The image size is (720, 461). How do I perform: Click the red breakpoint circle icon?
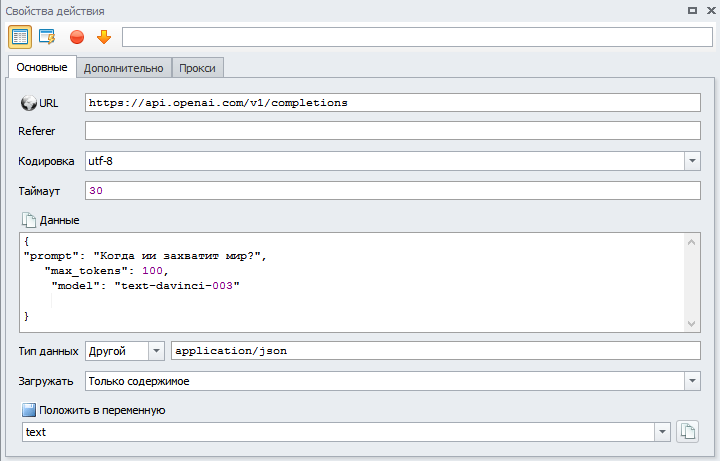(77, 37)
